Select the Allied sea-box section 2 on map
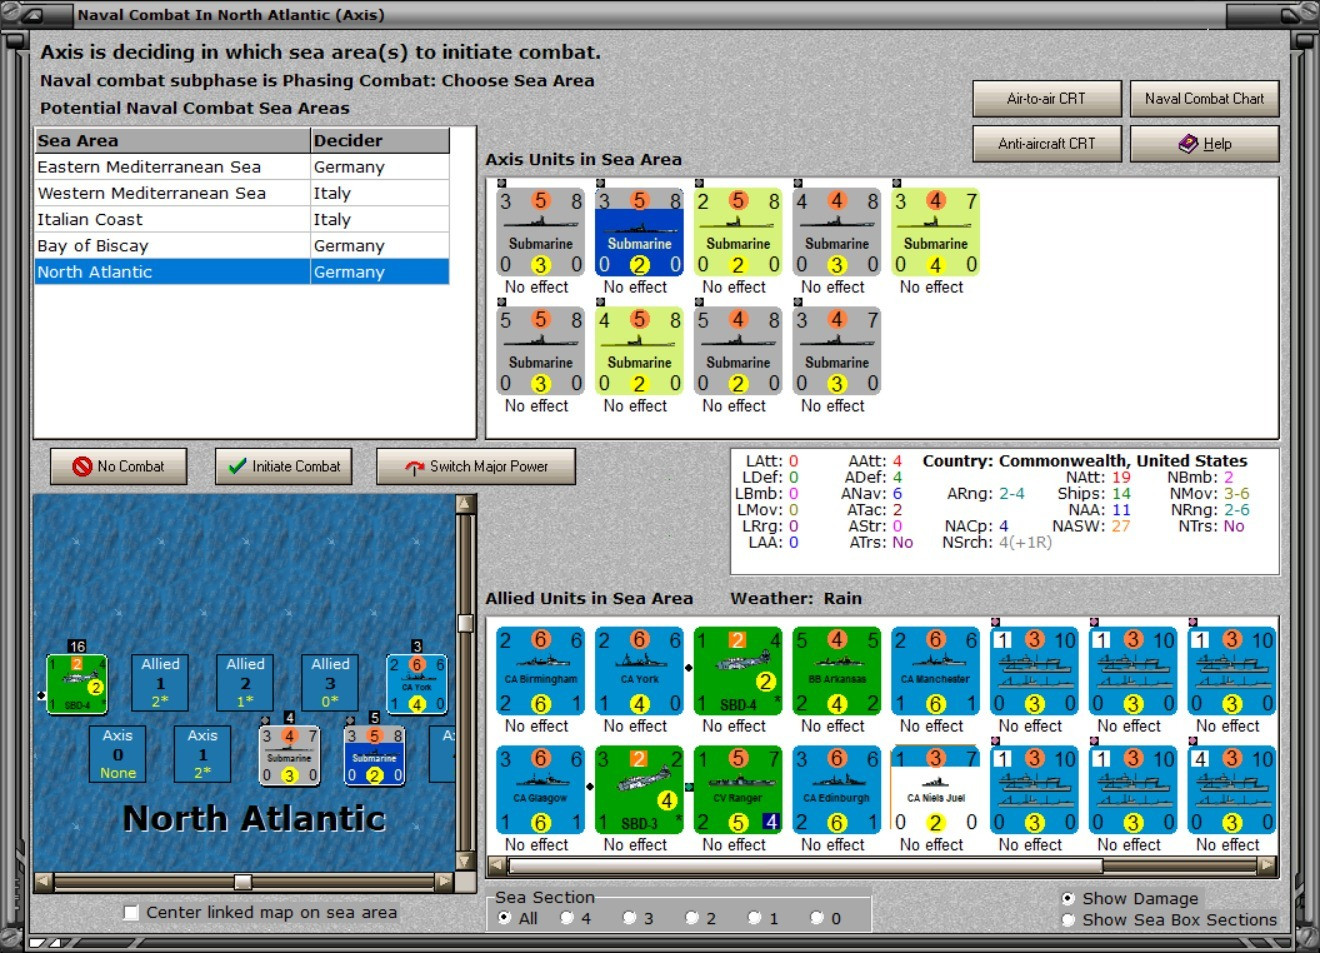The height and width of the screenshot is (953, 1320). (245, 684)
